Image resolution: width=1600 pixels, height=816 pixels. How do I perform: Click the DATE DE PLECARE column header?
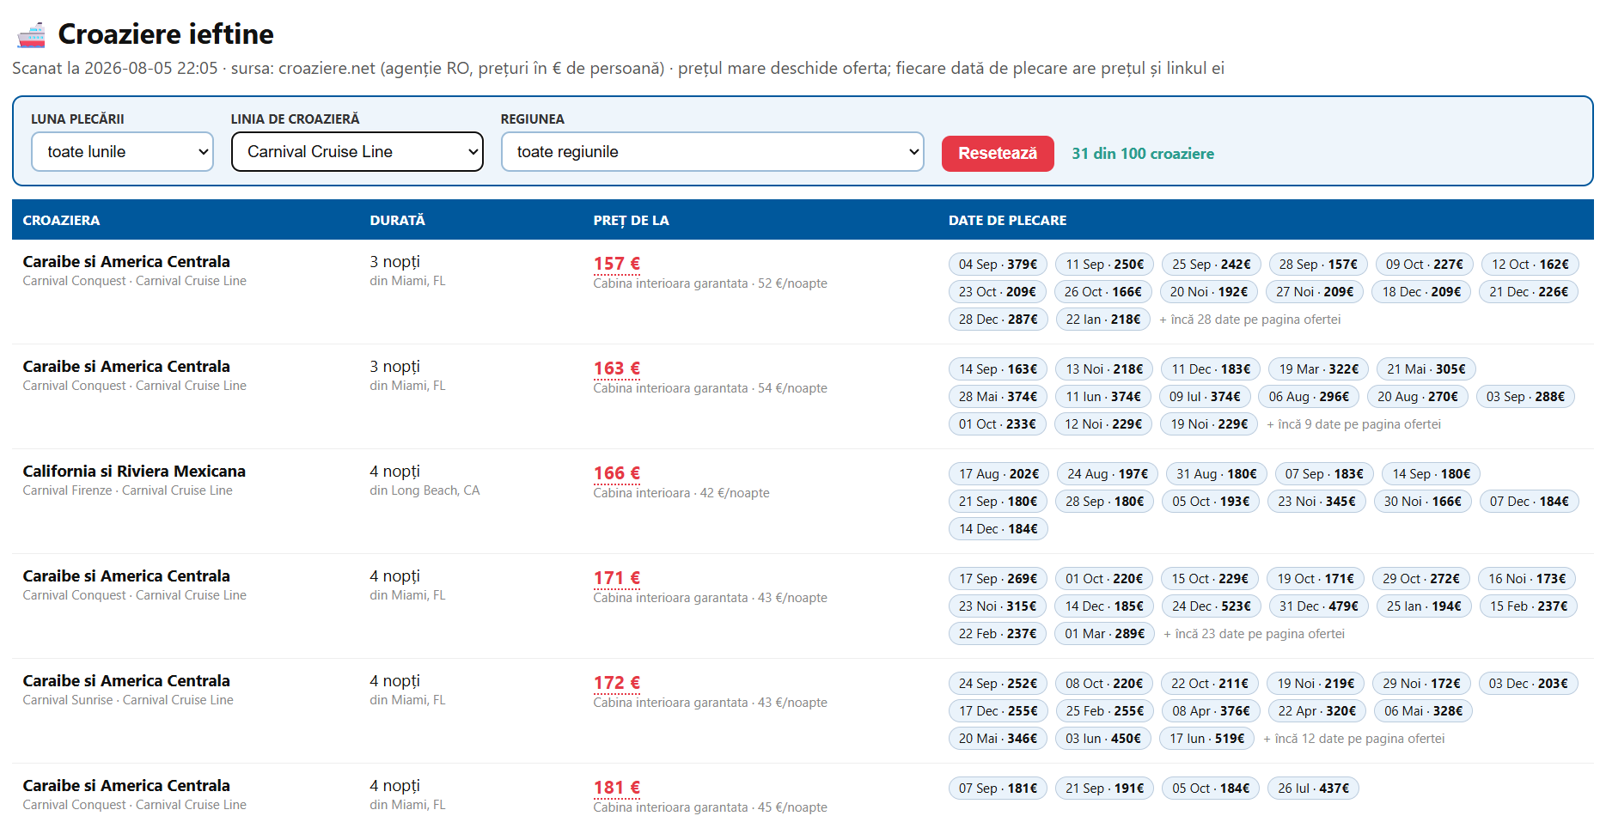[1007, 220]
